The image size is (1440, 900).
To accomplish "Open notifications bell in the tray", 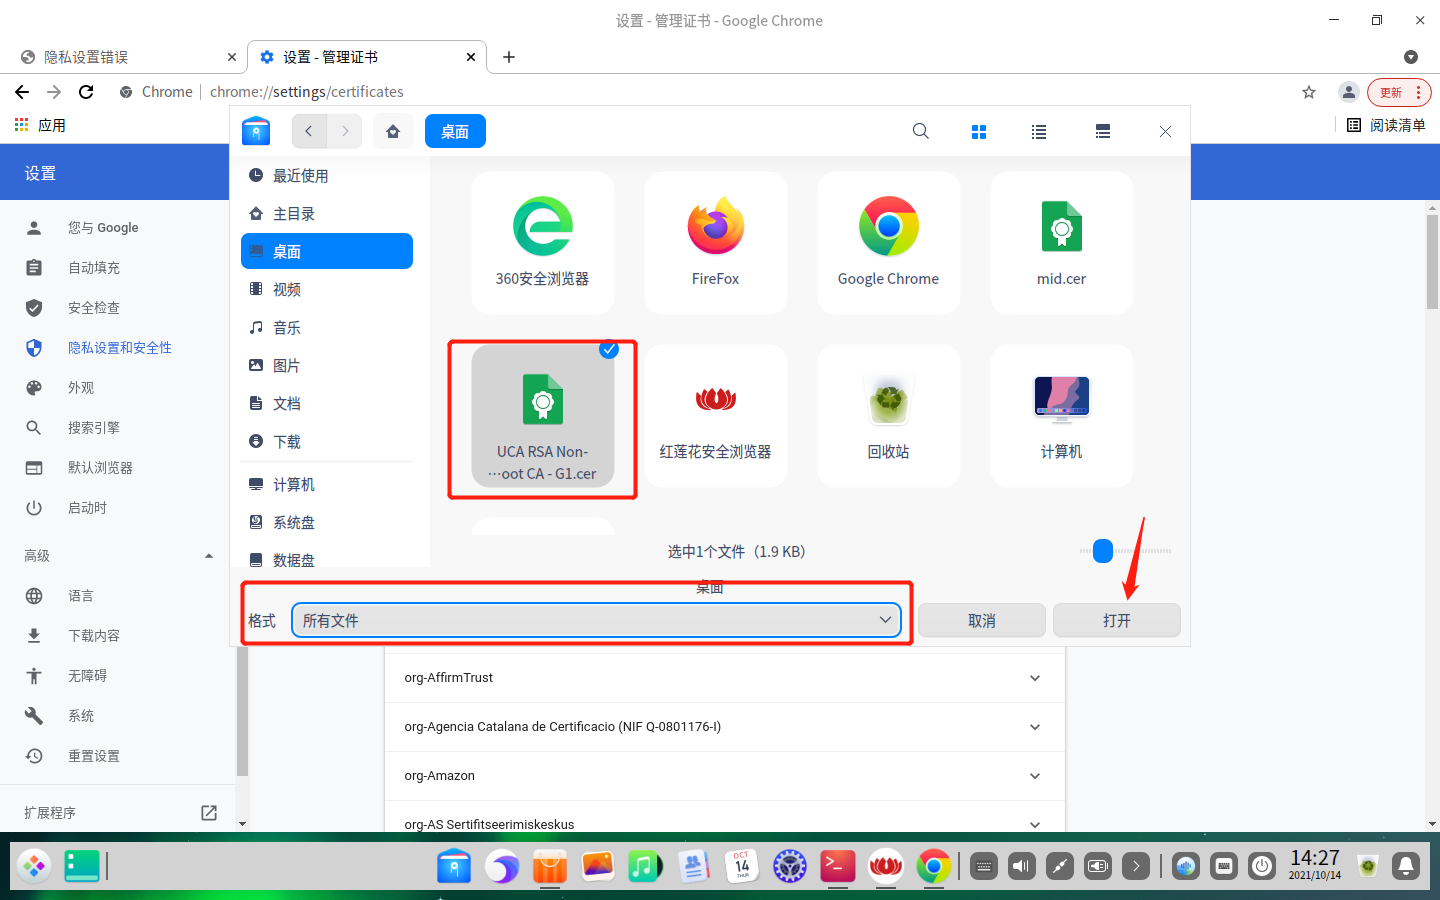I will tap(1406, 866).
